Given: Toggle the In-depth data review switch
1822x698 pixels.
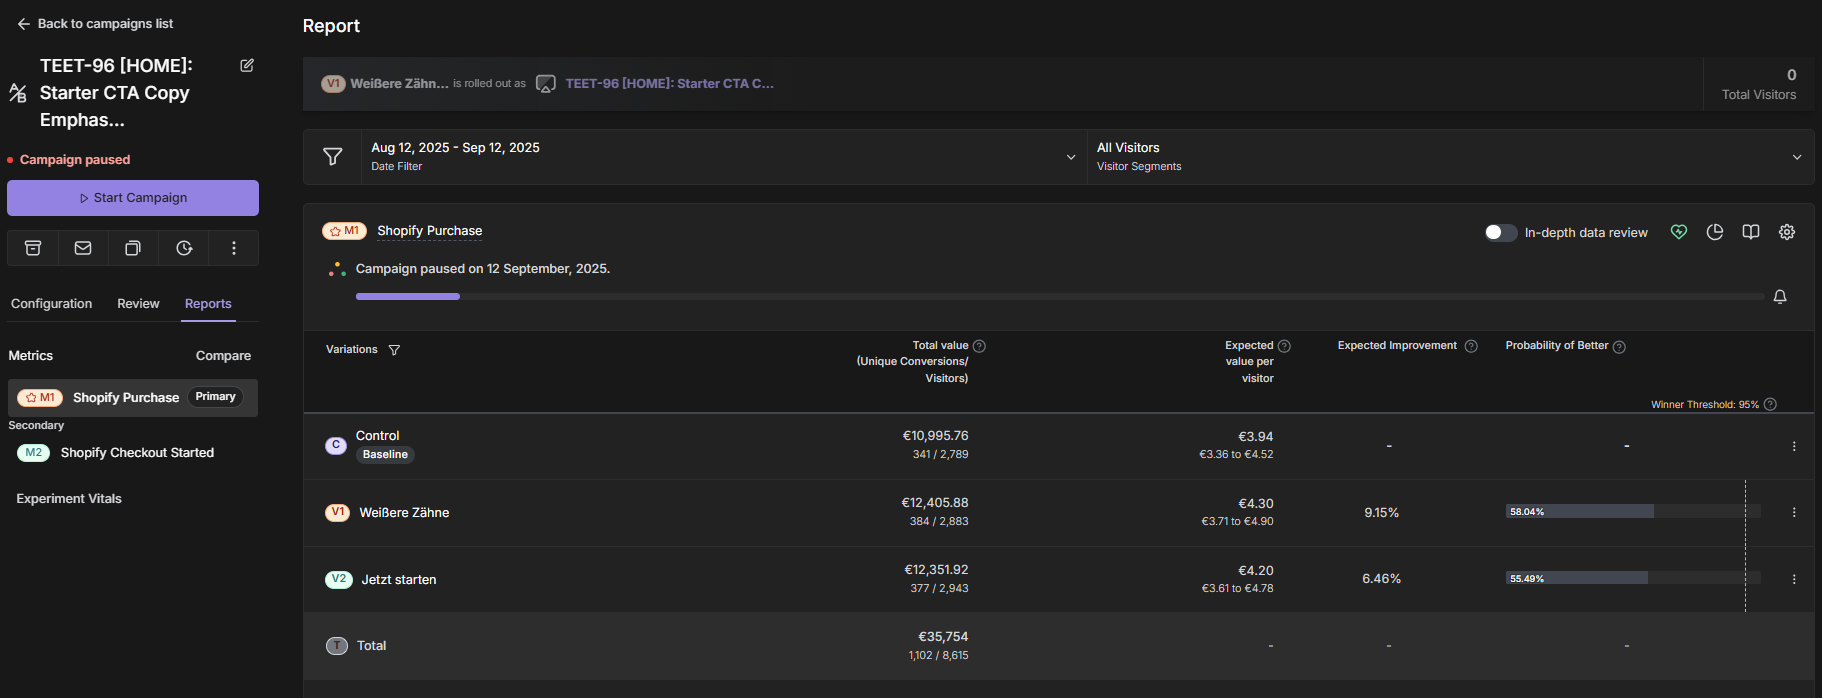Looking at the screenshot, I should click(x=1500, y=232).
